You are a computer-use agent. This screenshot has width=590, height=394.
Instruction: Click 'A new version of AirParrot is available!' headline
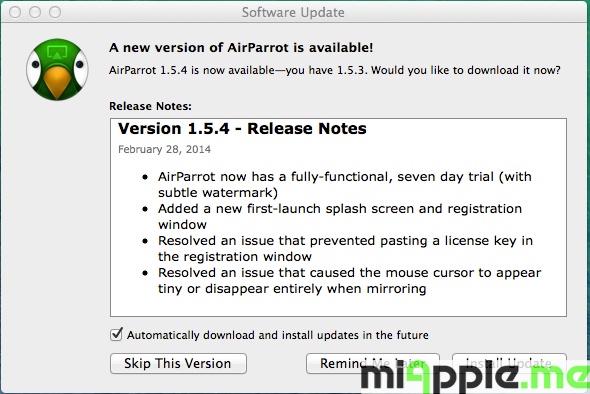coord(241,48)
